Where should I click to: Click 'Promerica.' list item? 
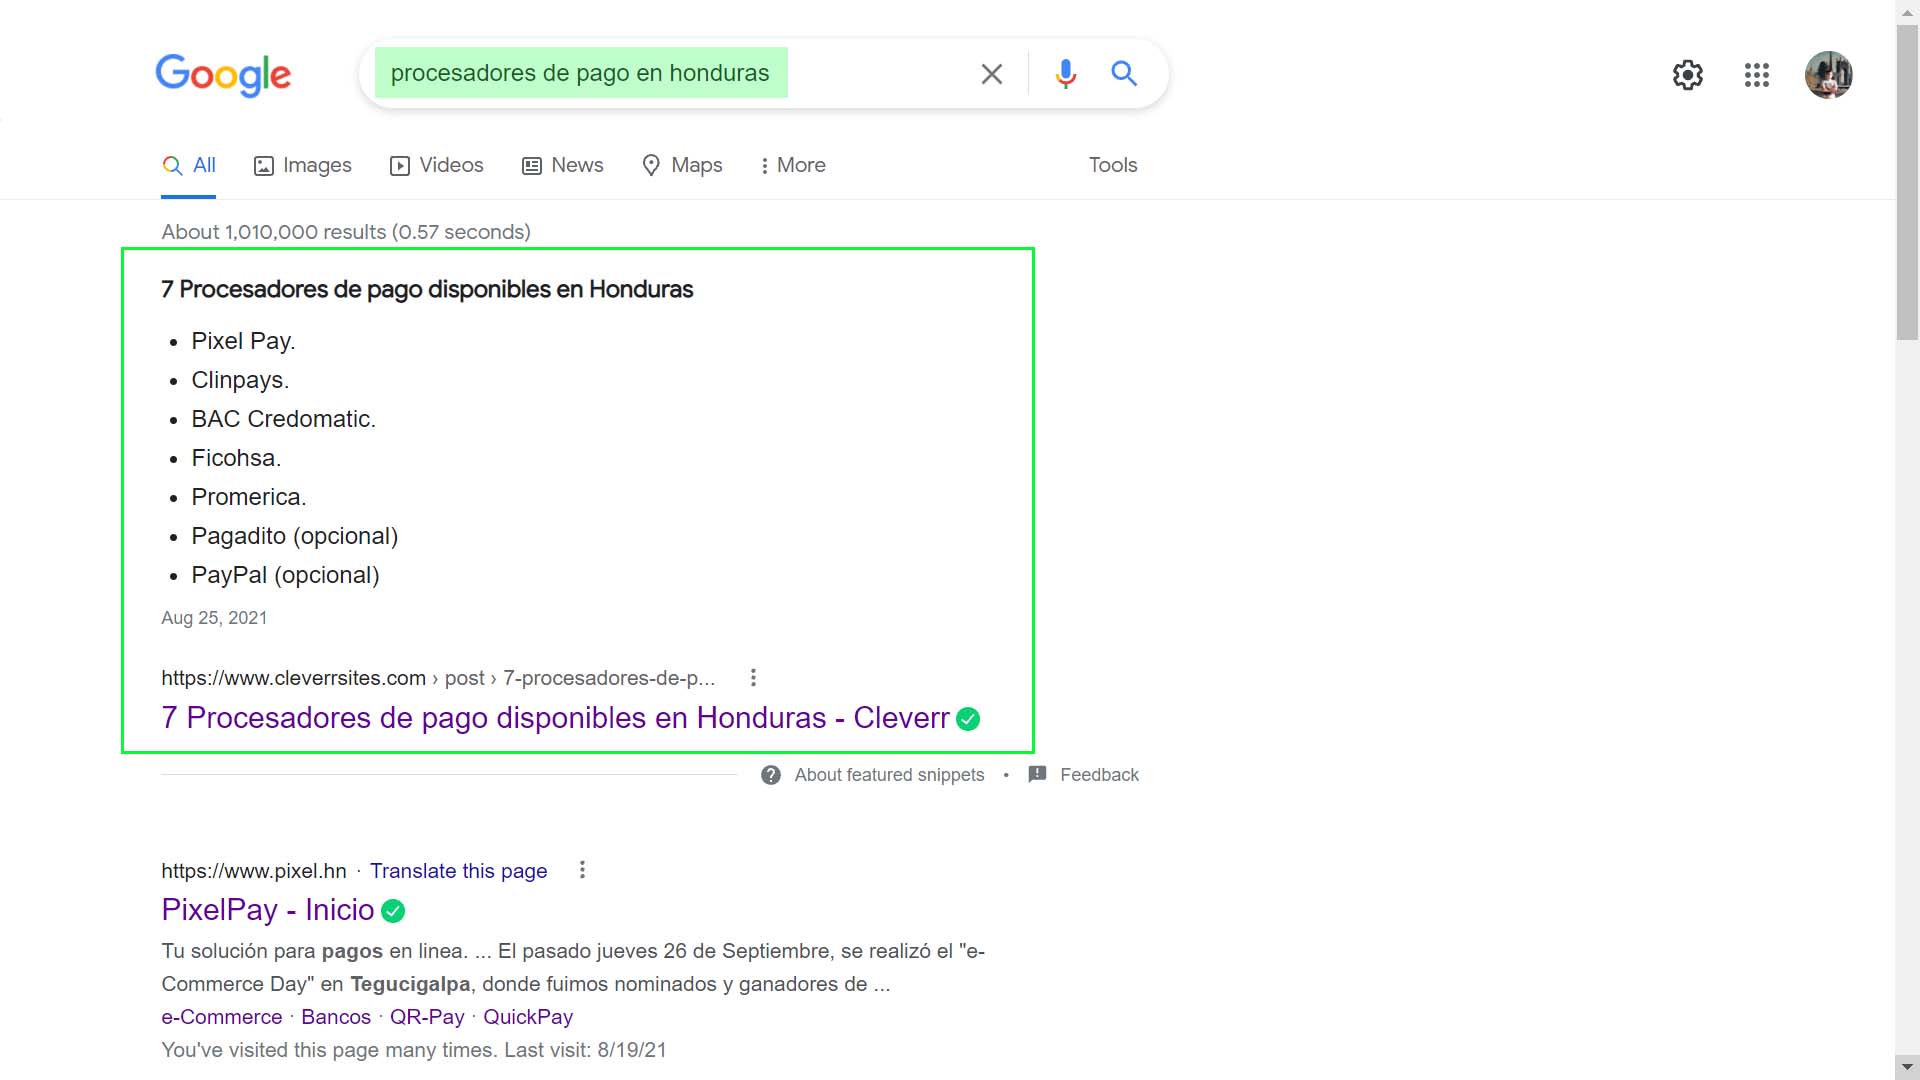pos(249,497)
